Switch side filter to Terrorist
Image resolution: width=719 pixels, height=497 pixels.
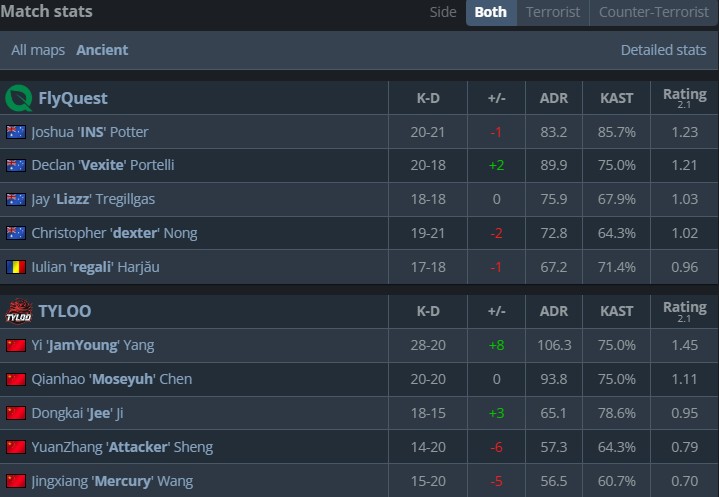pos(552,12)
